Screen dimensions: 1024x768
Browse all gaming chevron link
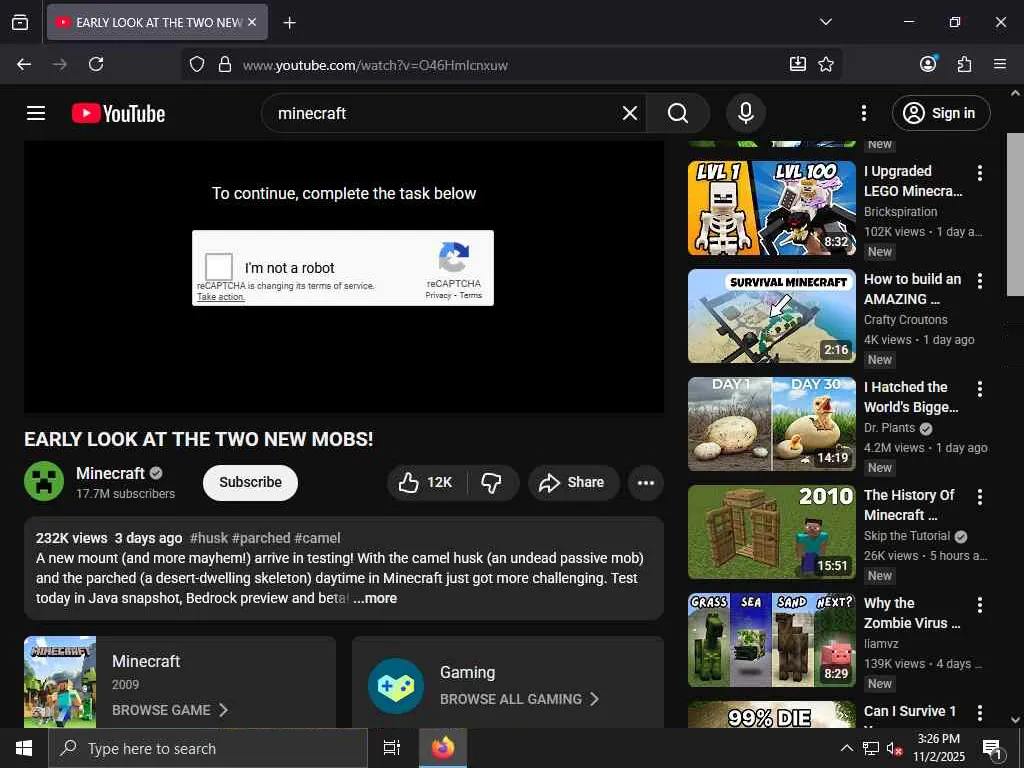(519, 699)
